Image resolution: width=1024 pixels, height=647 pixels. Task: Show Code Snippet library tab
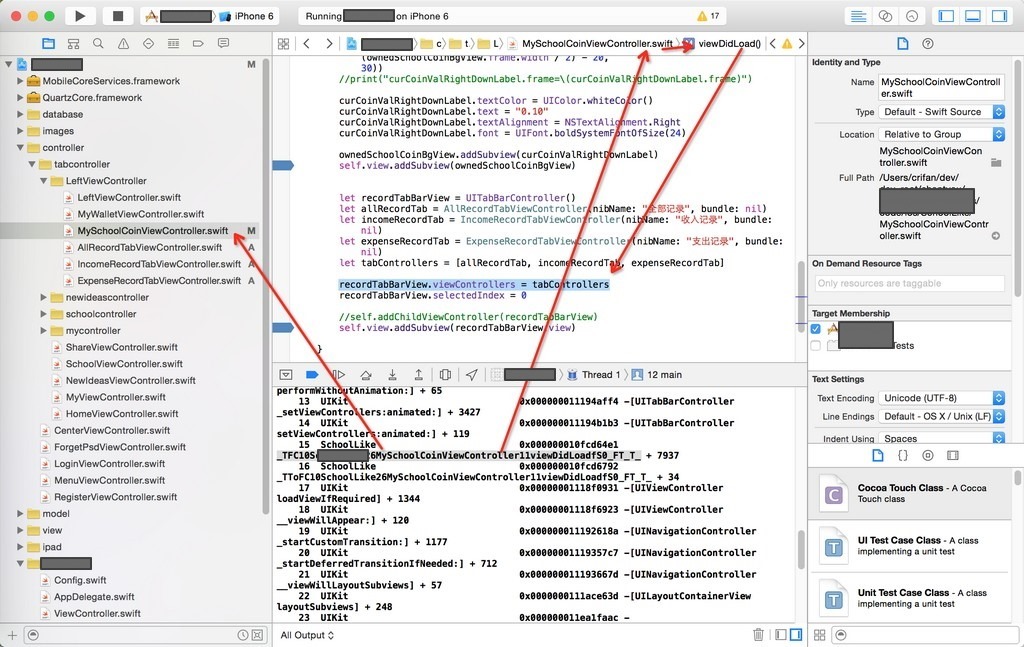[903, 455]
